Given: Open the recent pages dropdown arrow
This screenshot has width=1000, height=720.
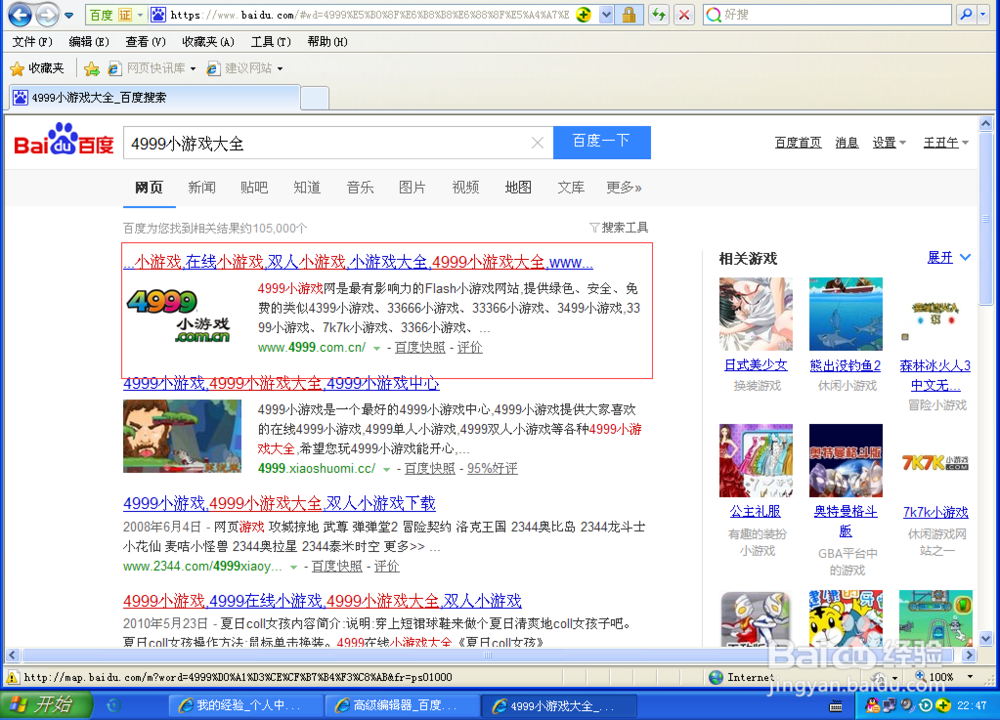Looking at the screenshot, I should [69, 15].
